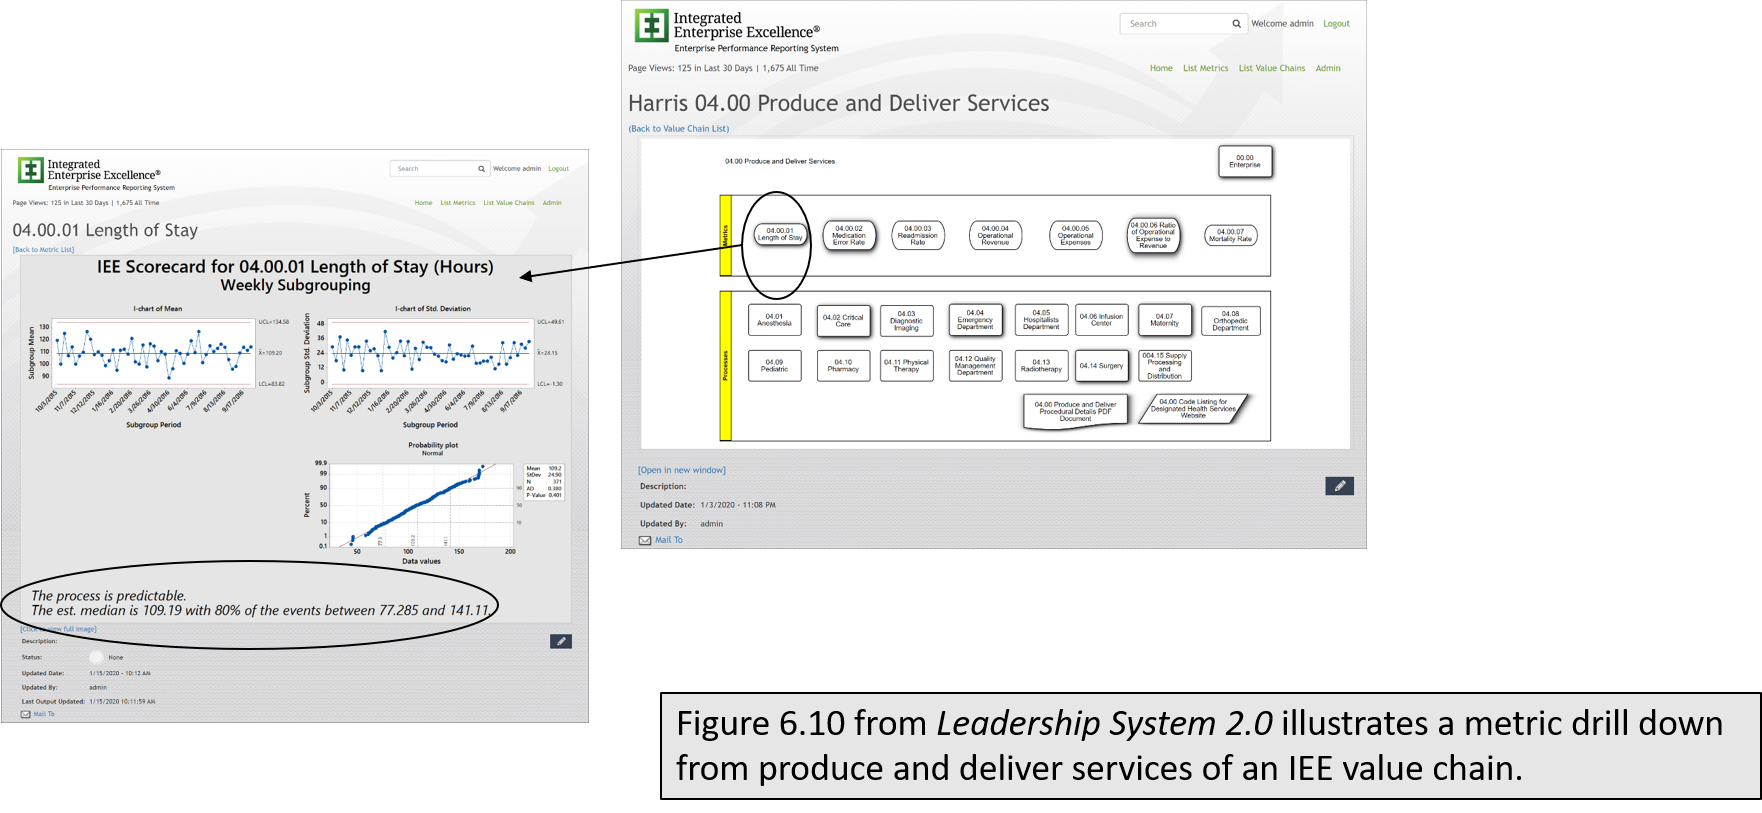1762x813 pixels.
Task: Open the List Metrics menu on the Length of Stay page
Action: (x=458, y=203)
